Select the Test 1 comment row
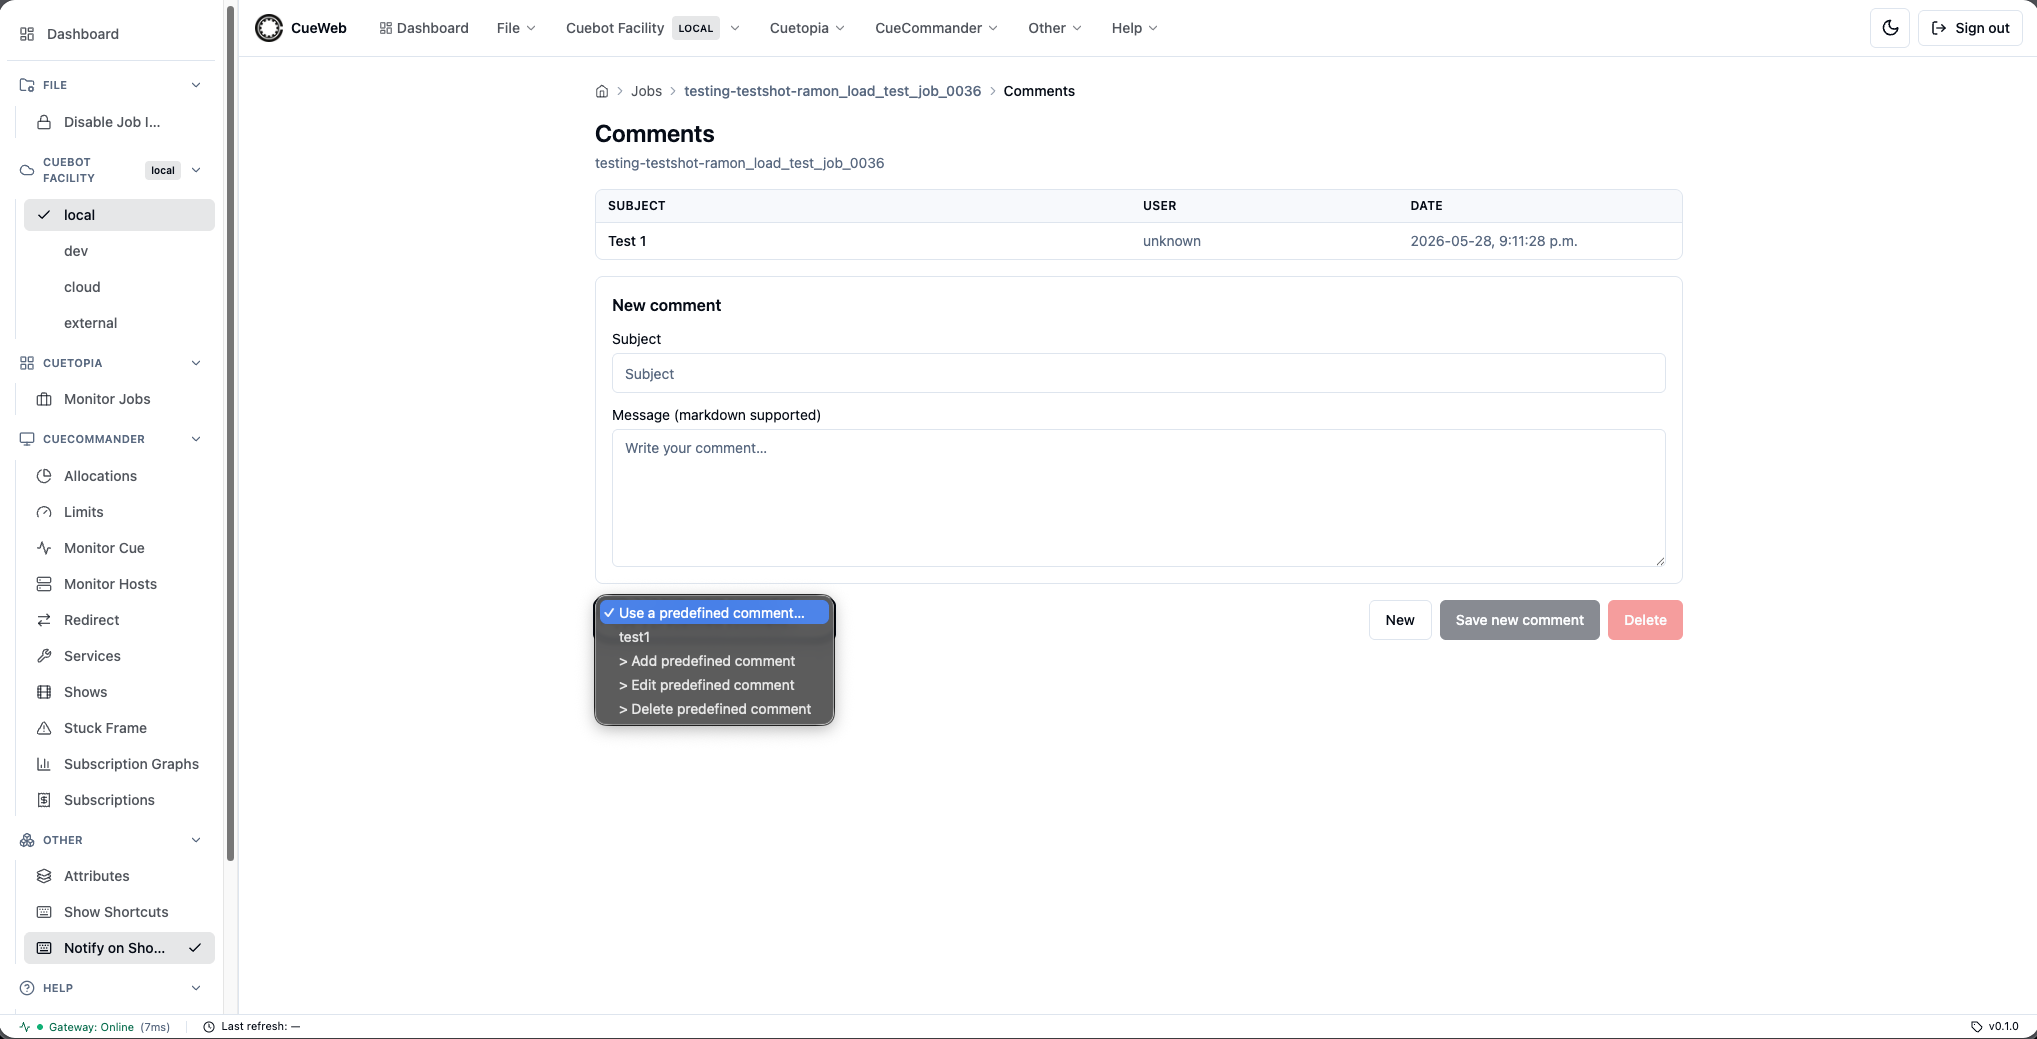The image size is (2037, 1039). point(1138,241)
